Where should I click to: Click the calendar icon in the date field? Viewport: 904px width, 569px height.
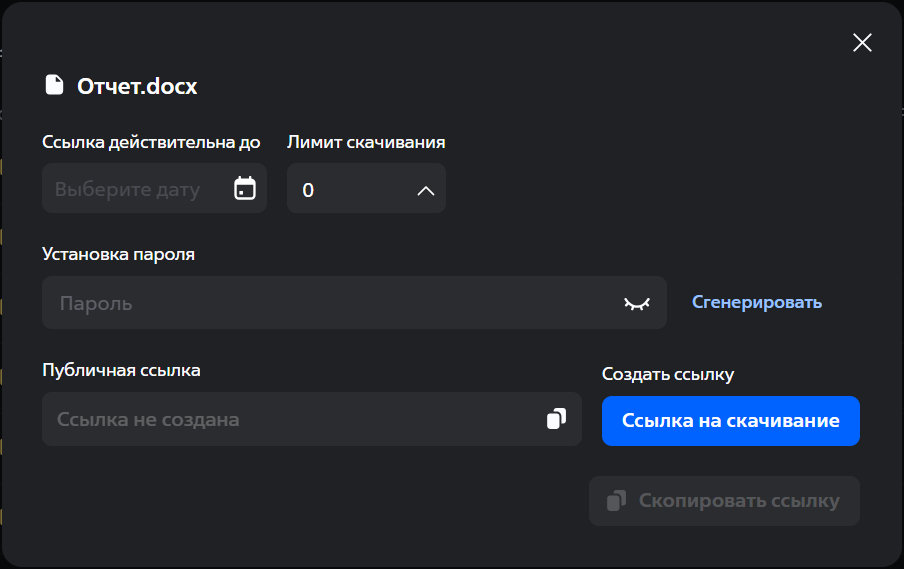pos(245,188)
